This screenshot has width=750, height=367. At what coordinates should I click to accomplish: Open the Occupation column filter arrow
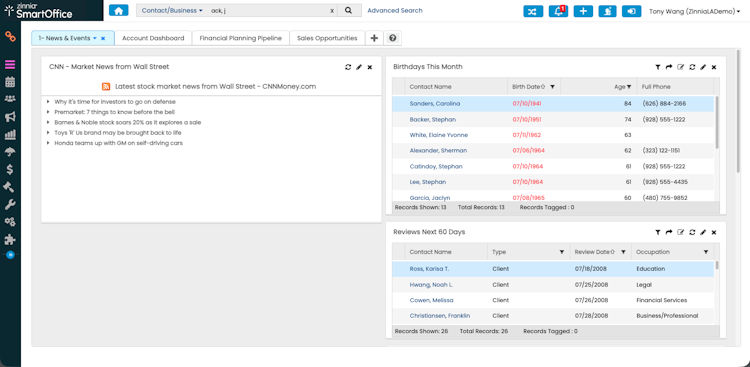click(x=706, y=252)
